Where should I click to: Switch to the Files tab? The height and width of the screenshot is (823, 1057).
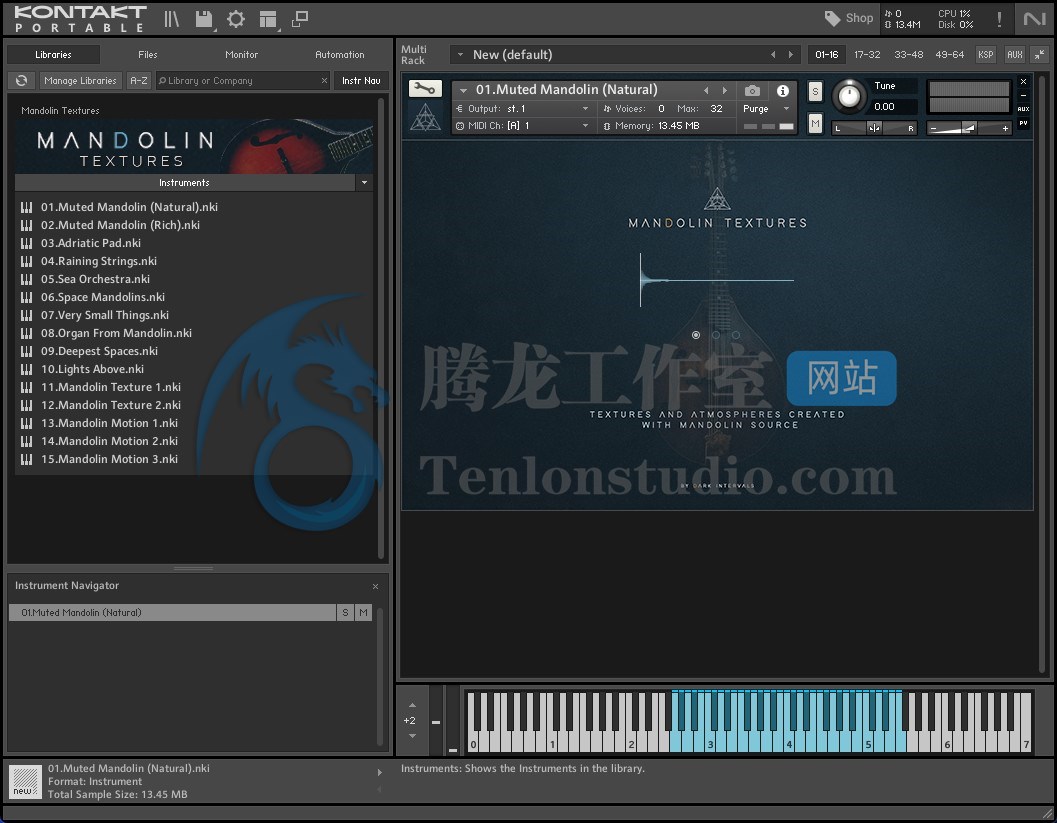point(148,55)
